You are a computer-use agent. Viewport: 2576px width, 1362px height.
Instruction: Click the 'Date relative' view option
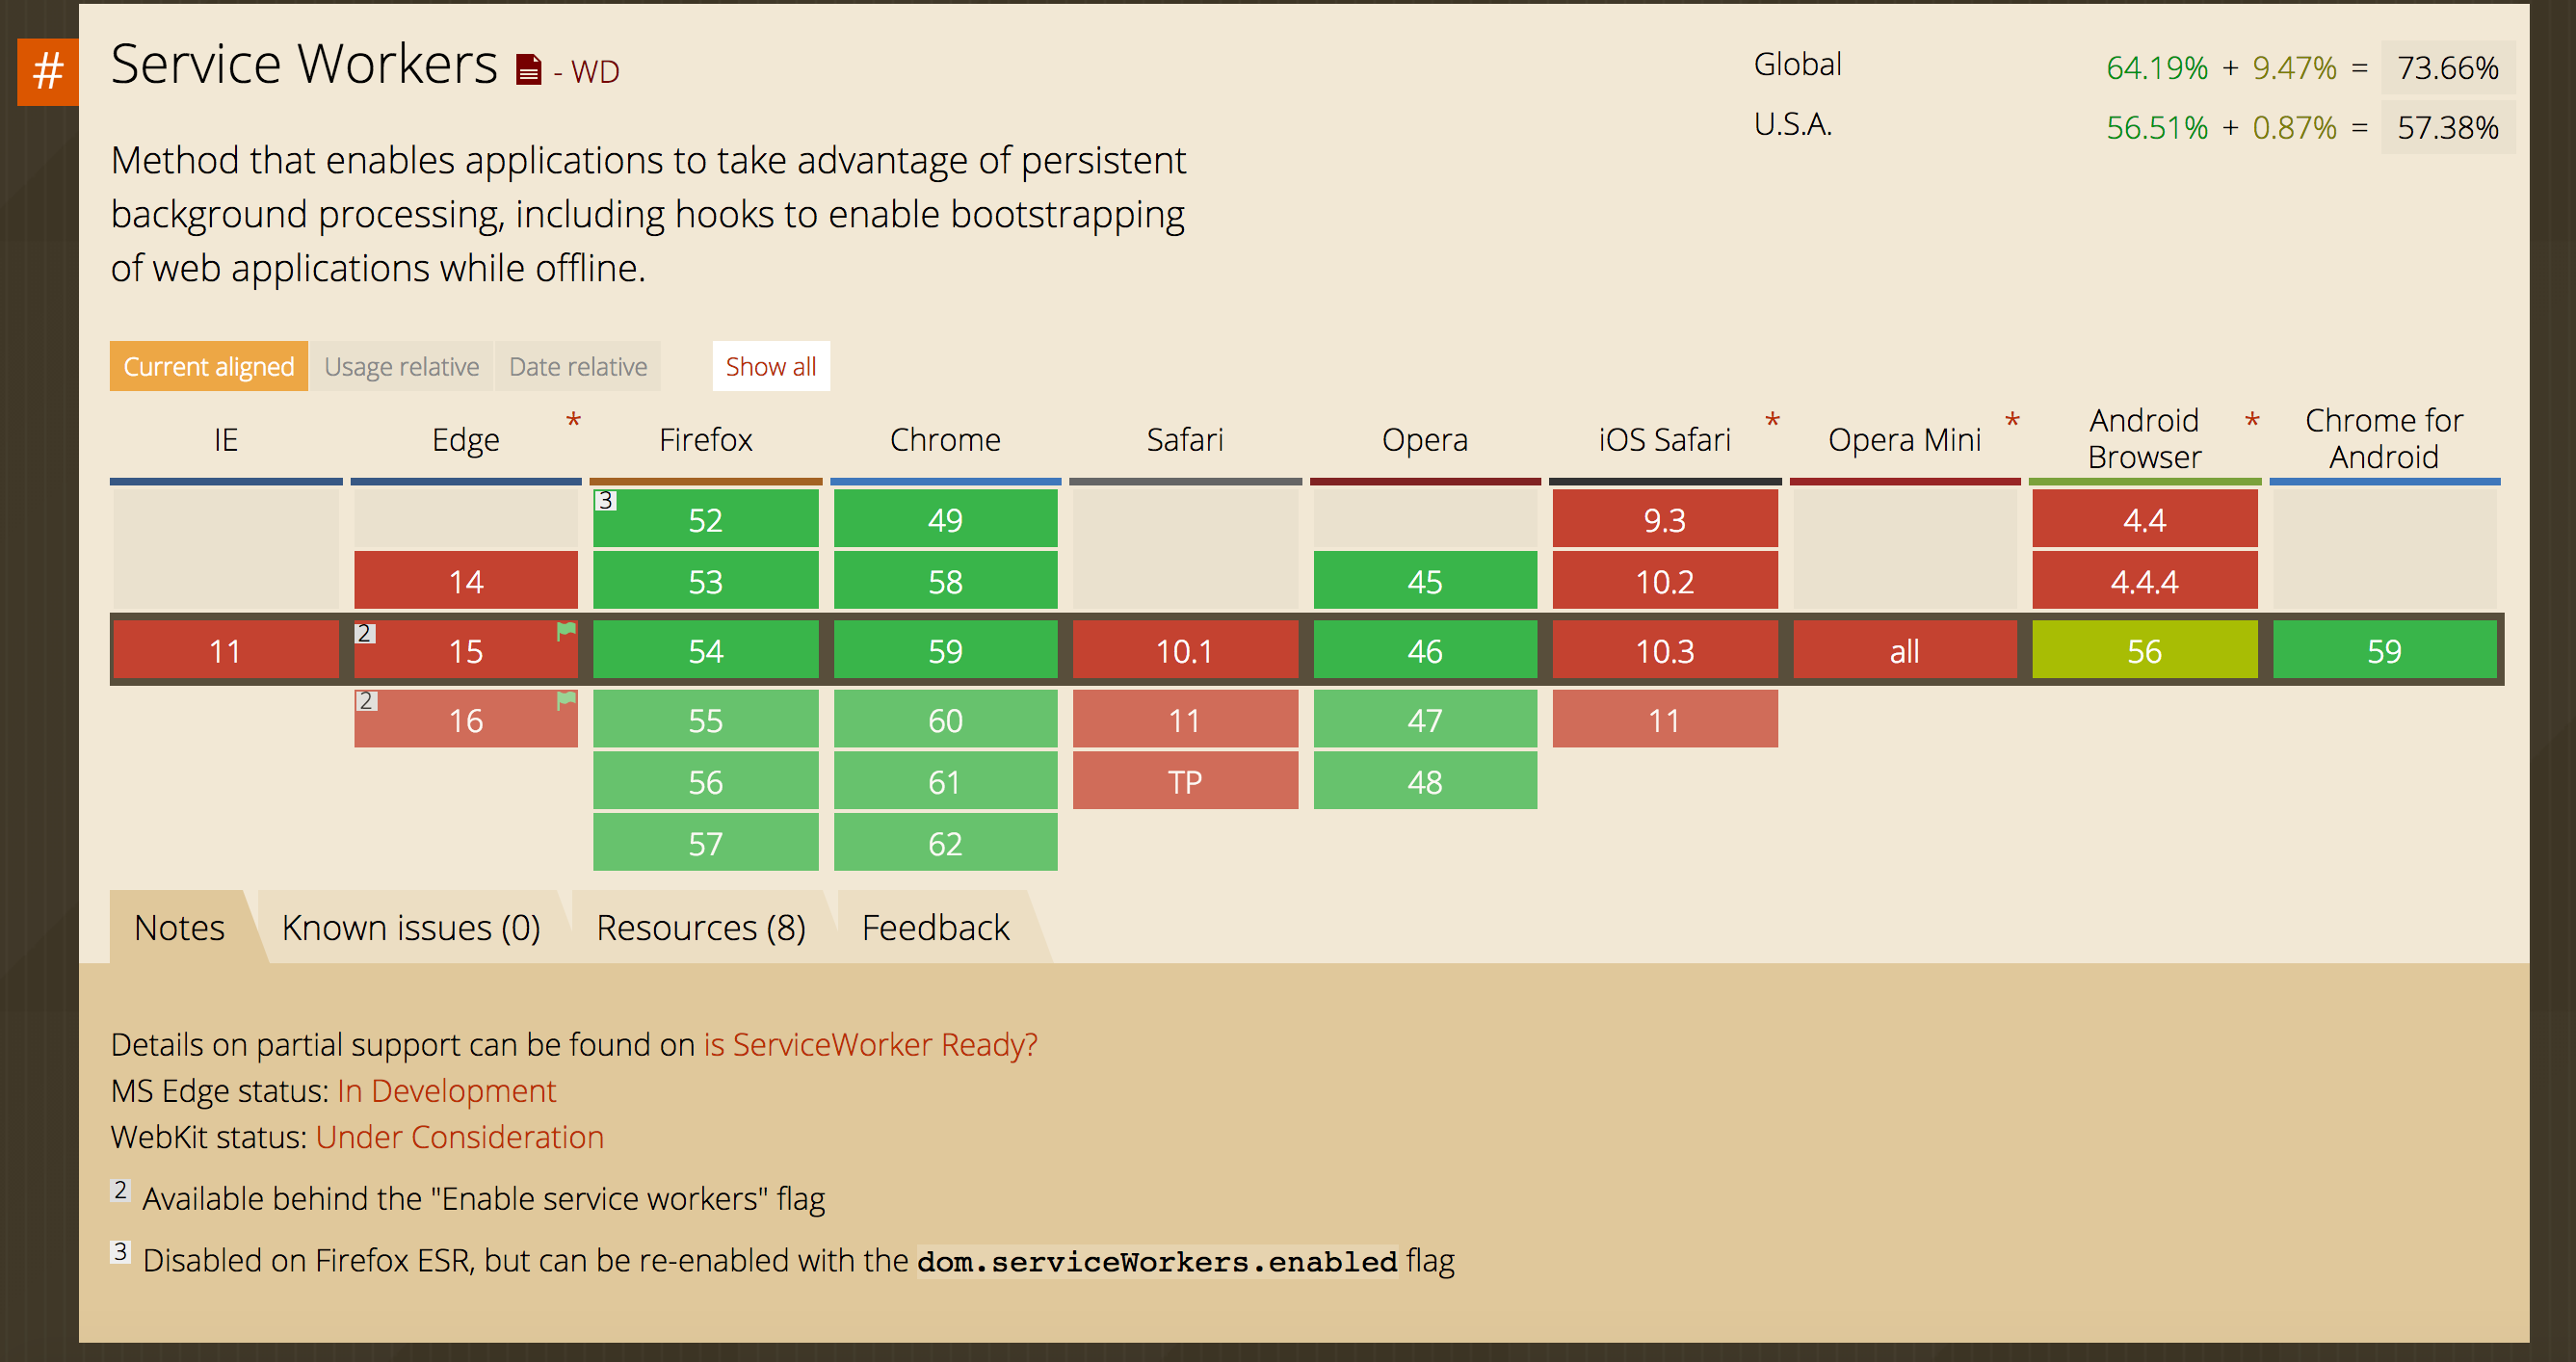click(578, 366)
